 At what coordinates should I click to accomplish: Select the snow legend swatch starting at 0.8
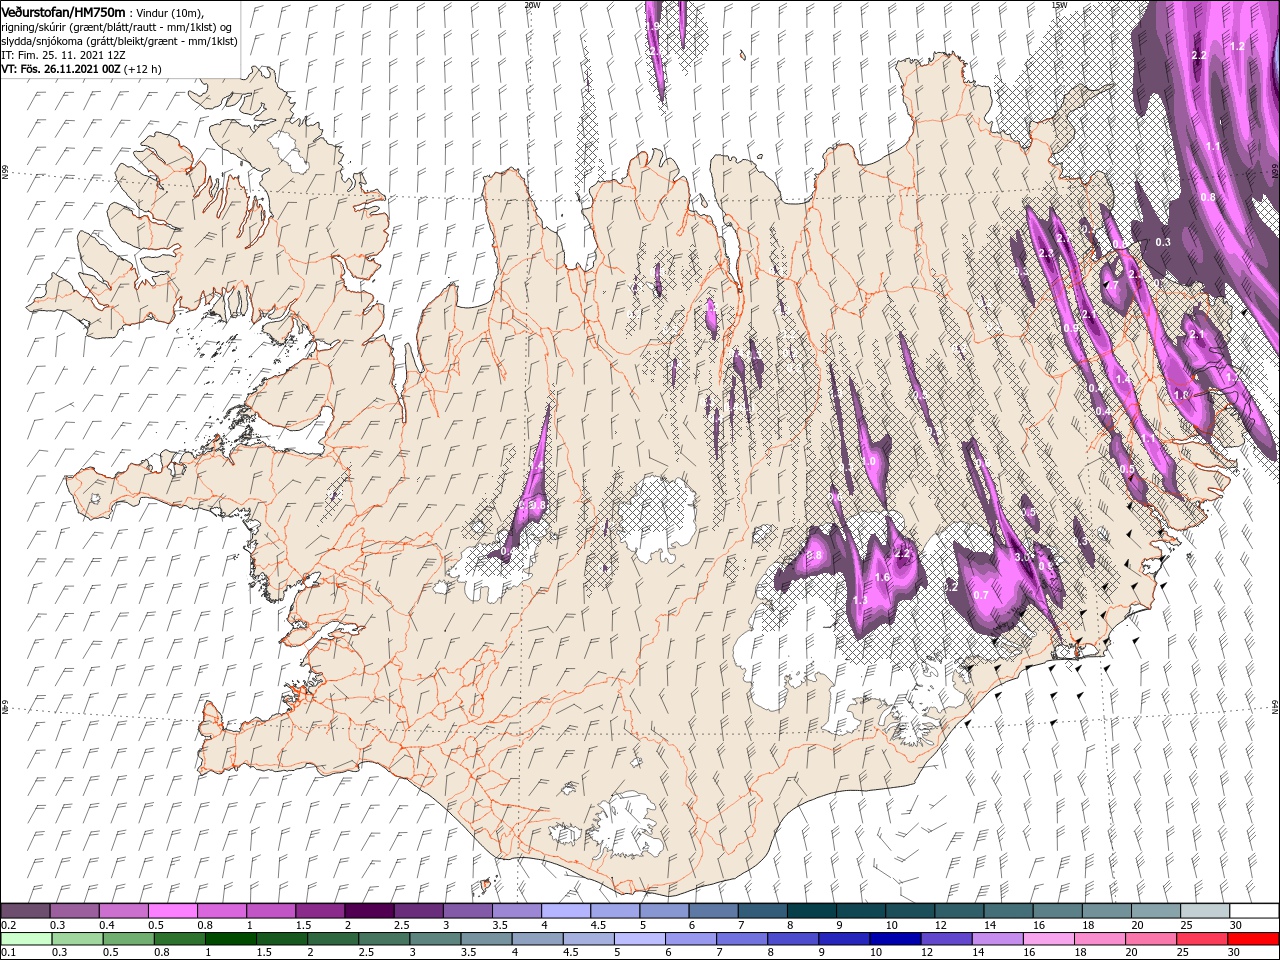pyautogui.click(x=222, y=911)
